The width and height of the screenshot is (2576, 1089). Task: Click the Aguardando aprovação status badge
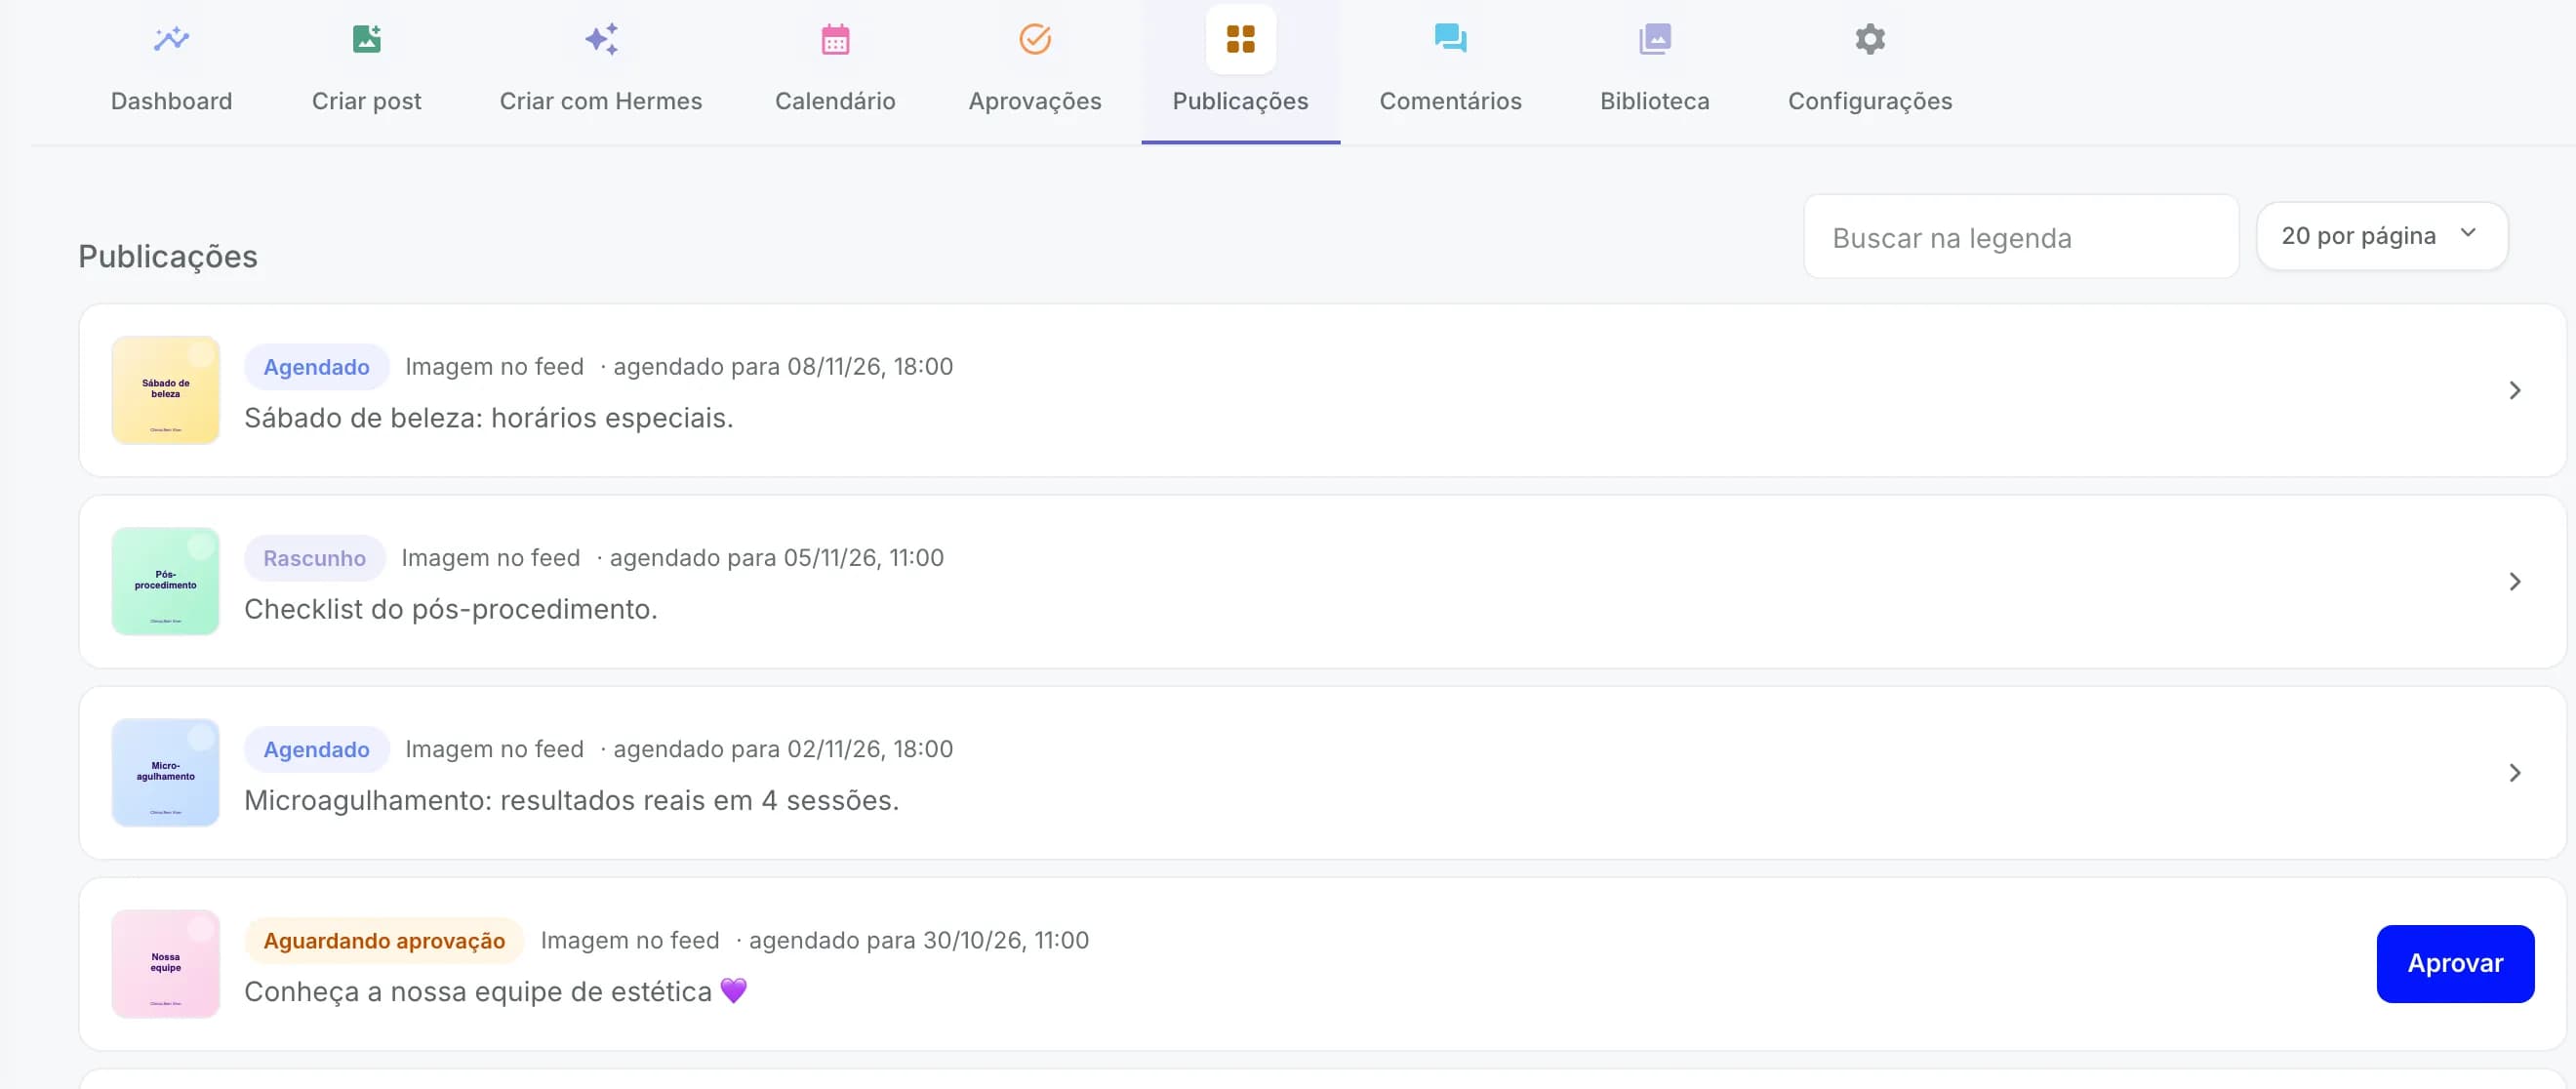pyautogui.click(x=384, y=940)
